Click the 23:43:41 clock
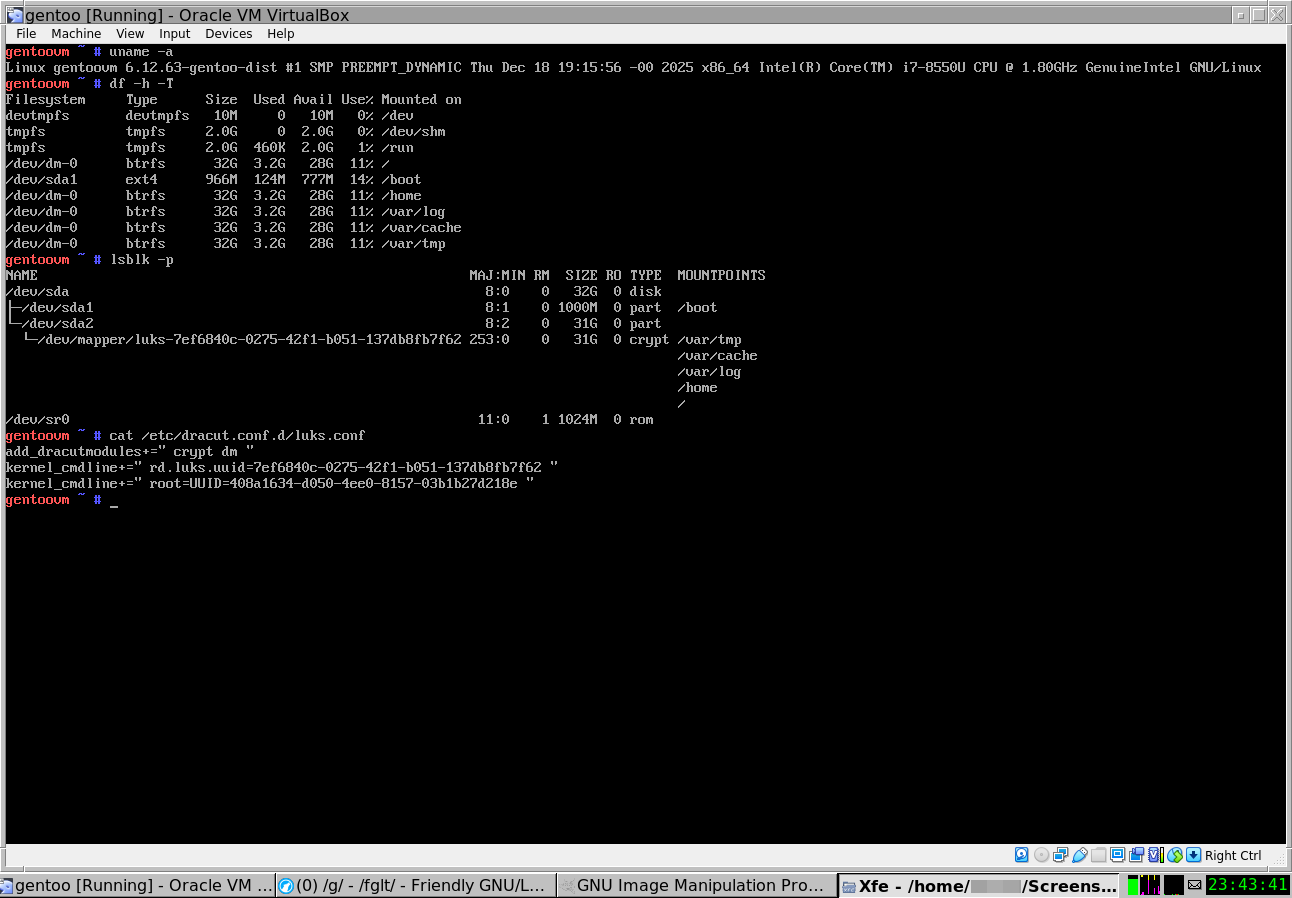The image size is (1292, 898). tap(1248, 885)
